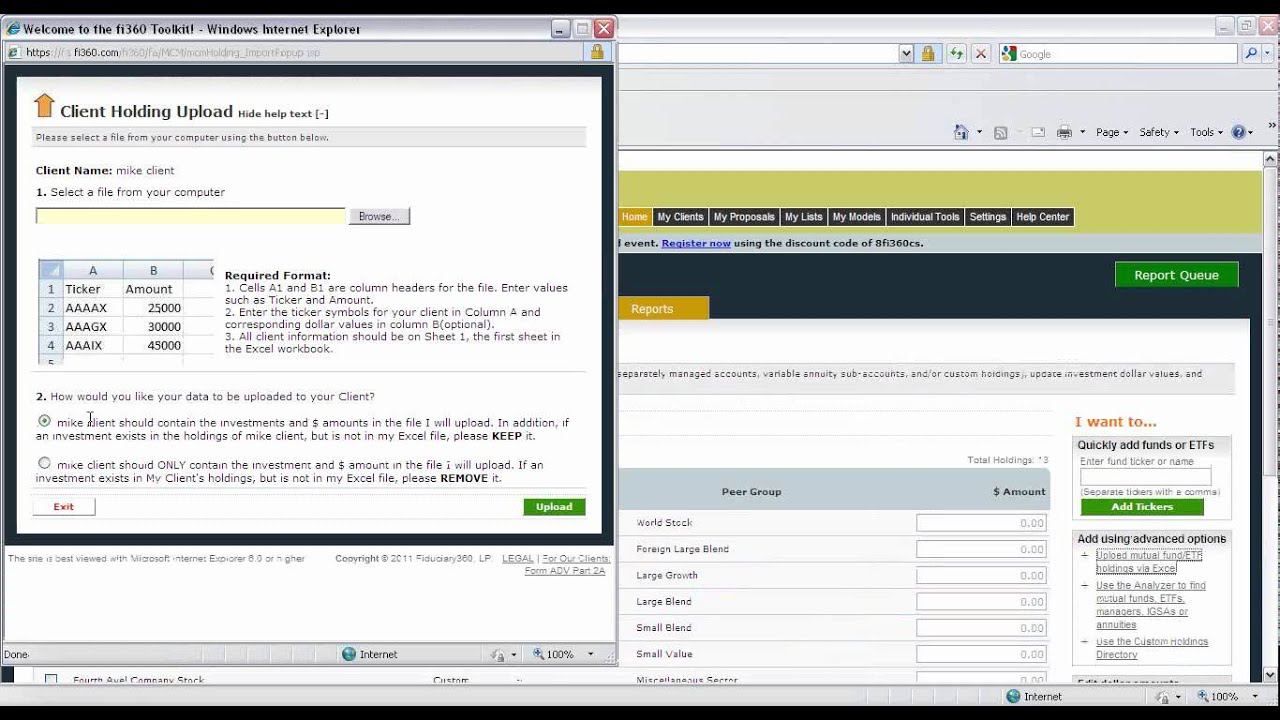1280x720 pixels.
Task: Open the Settings tab
Action: 988,217
